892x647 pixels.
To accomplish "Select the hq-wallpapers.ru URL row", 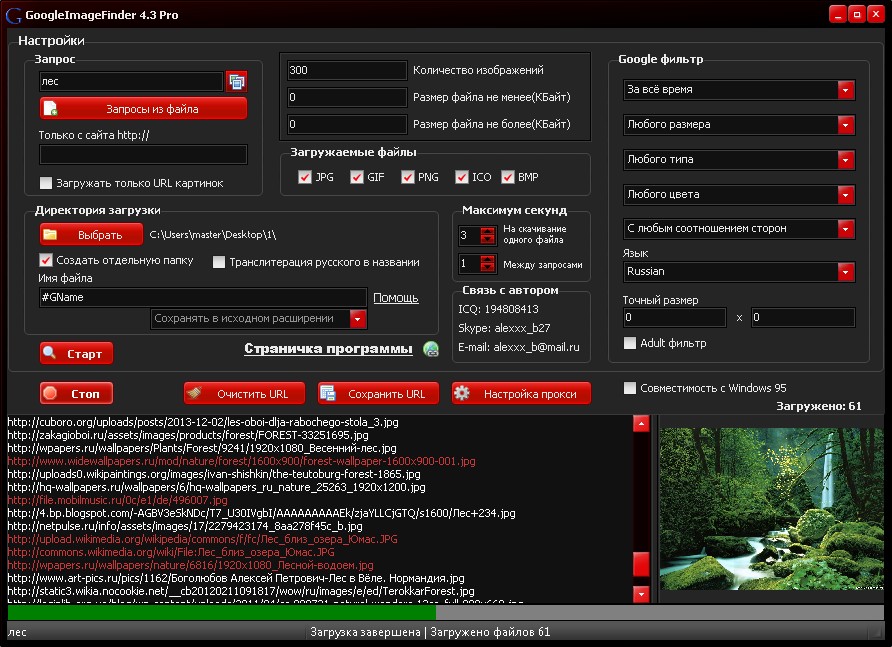I will [216, 487].
